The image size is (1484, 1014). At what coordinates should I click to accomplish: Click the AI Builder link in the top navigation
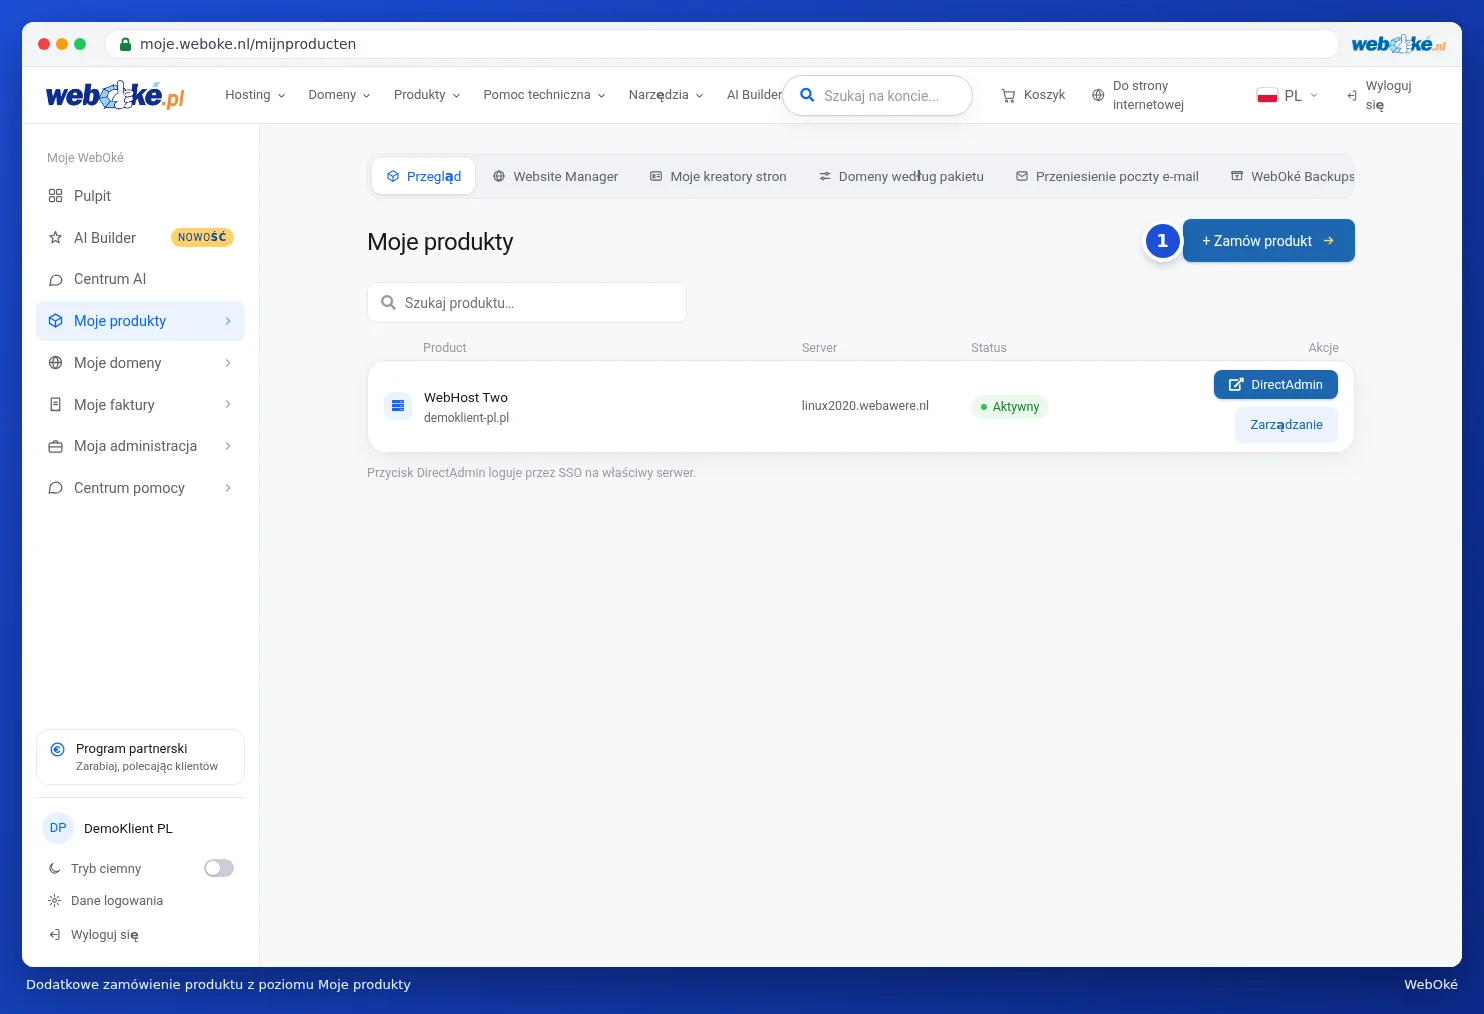click(x=754, y=95)
